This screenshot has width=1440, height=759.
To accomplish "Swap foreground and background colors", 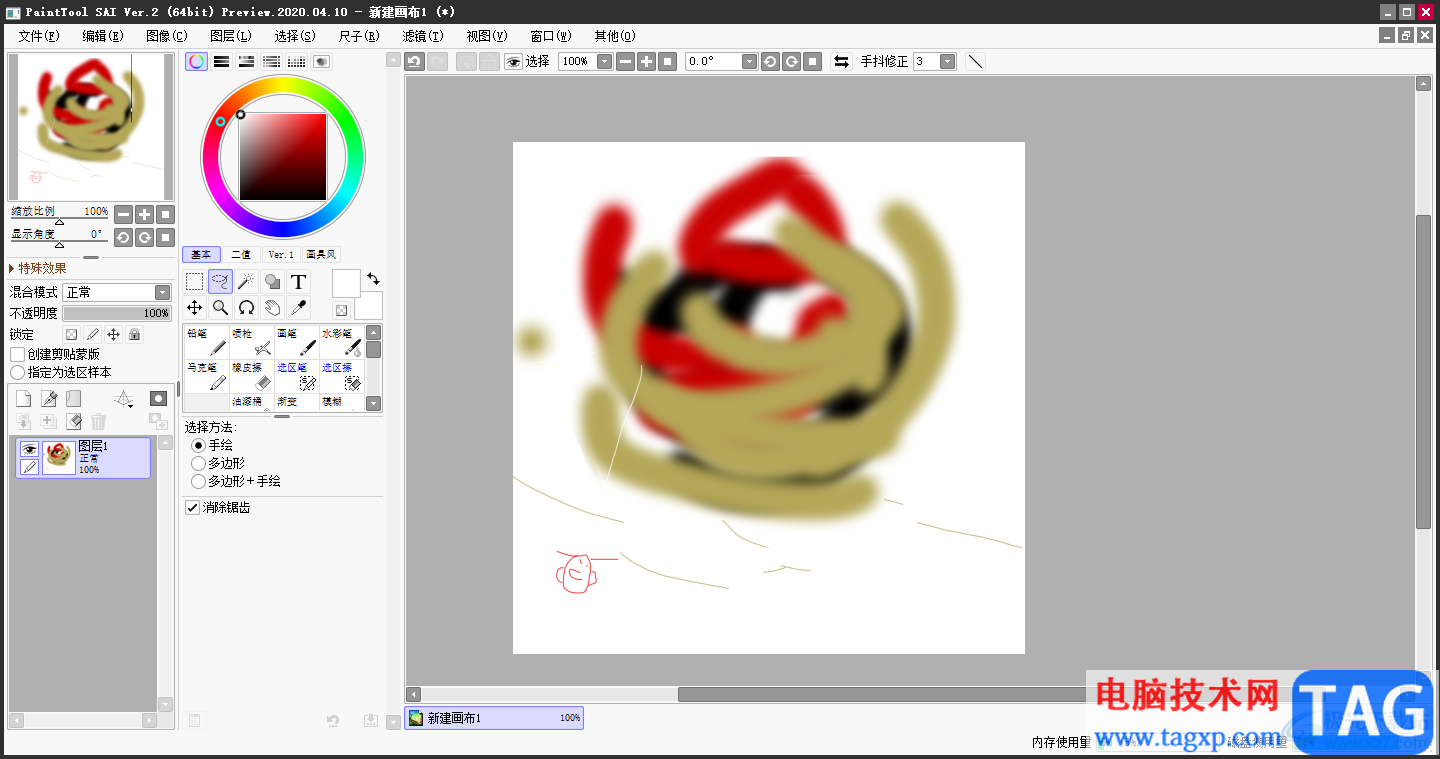I will pyautogui.click(x=374, y=278).
